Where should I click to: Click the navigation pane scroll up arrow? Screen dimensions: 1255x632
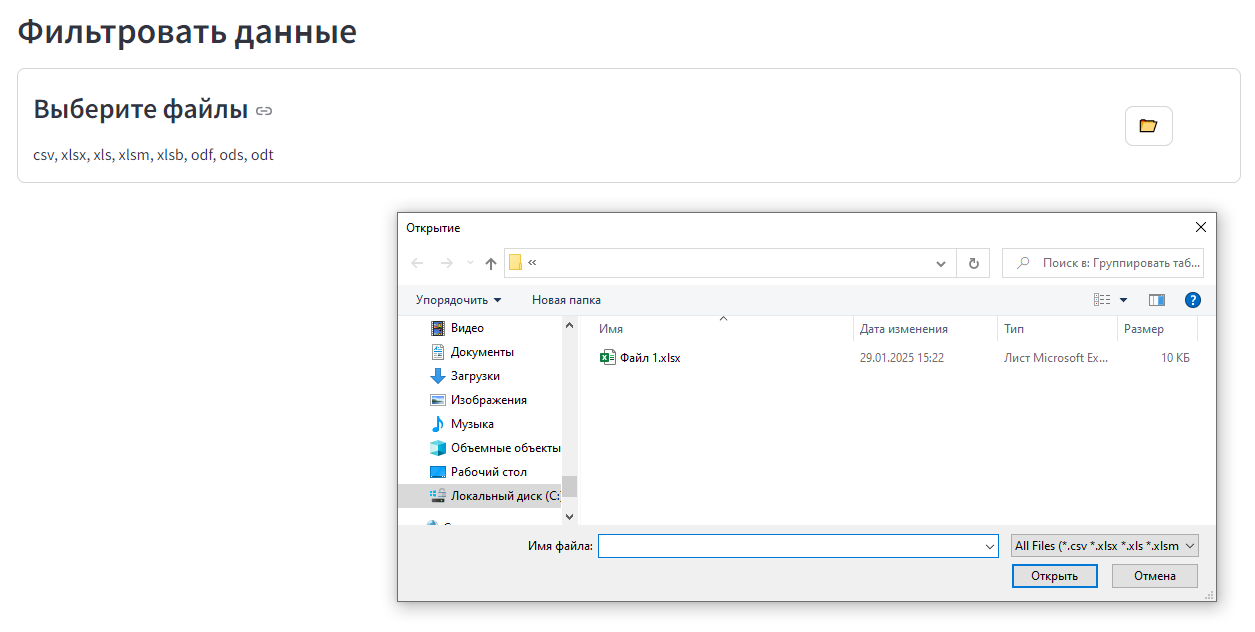(x=570, y=326)
